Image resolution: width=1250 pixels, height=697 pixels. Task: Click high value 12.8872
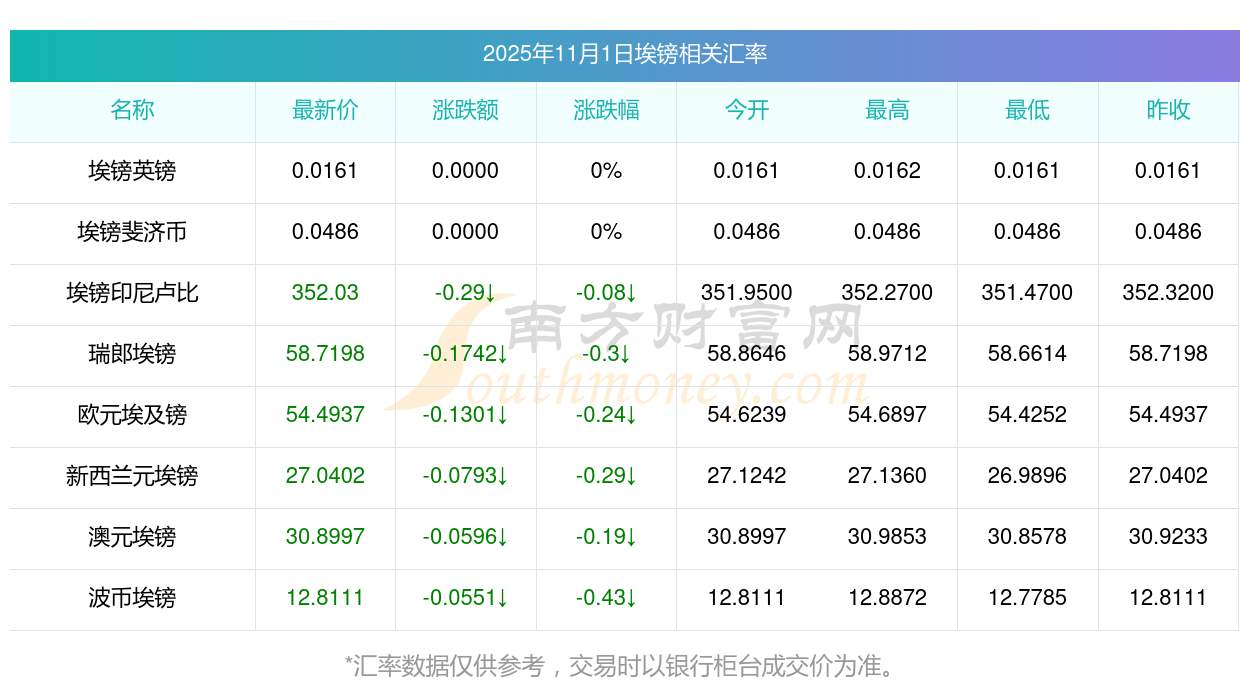coord(887,598)
